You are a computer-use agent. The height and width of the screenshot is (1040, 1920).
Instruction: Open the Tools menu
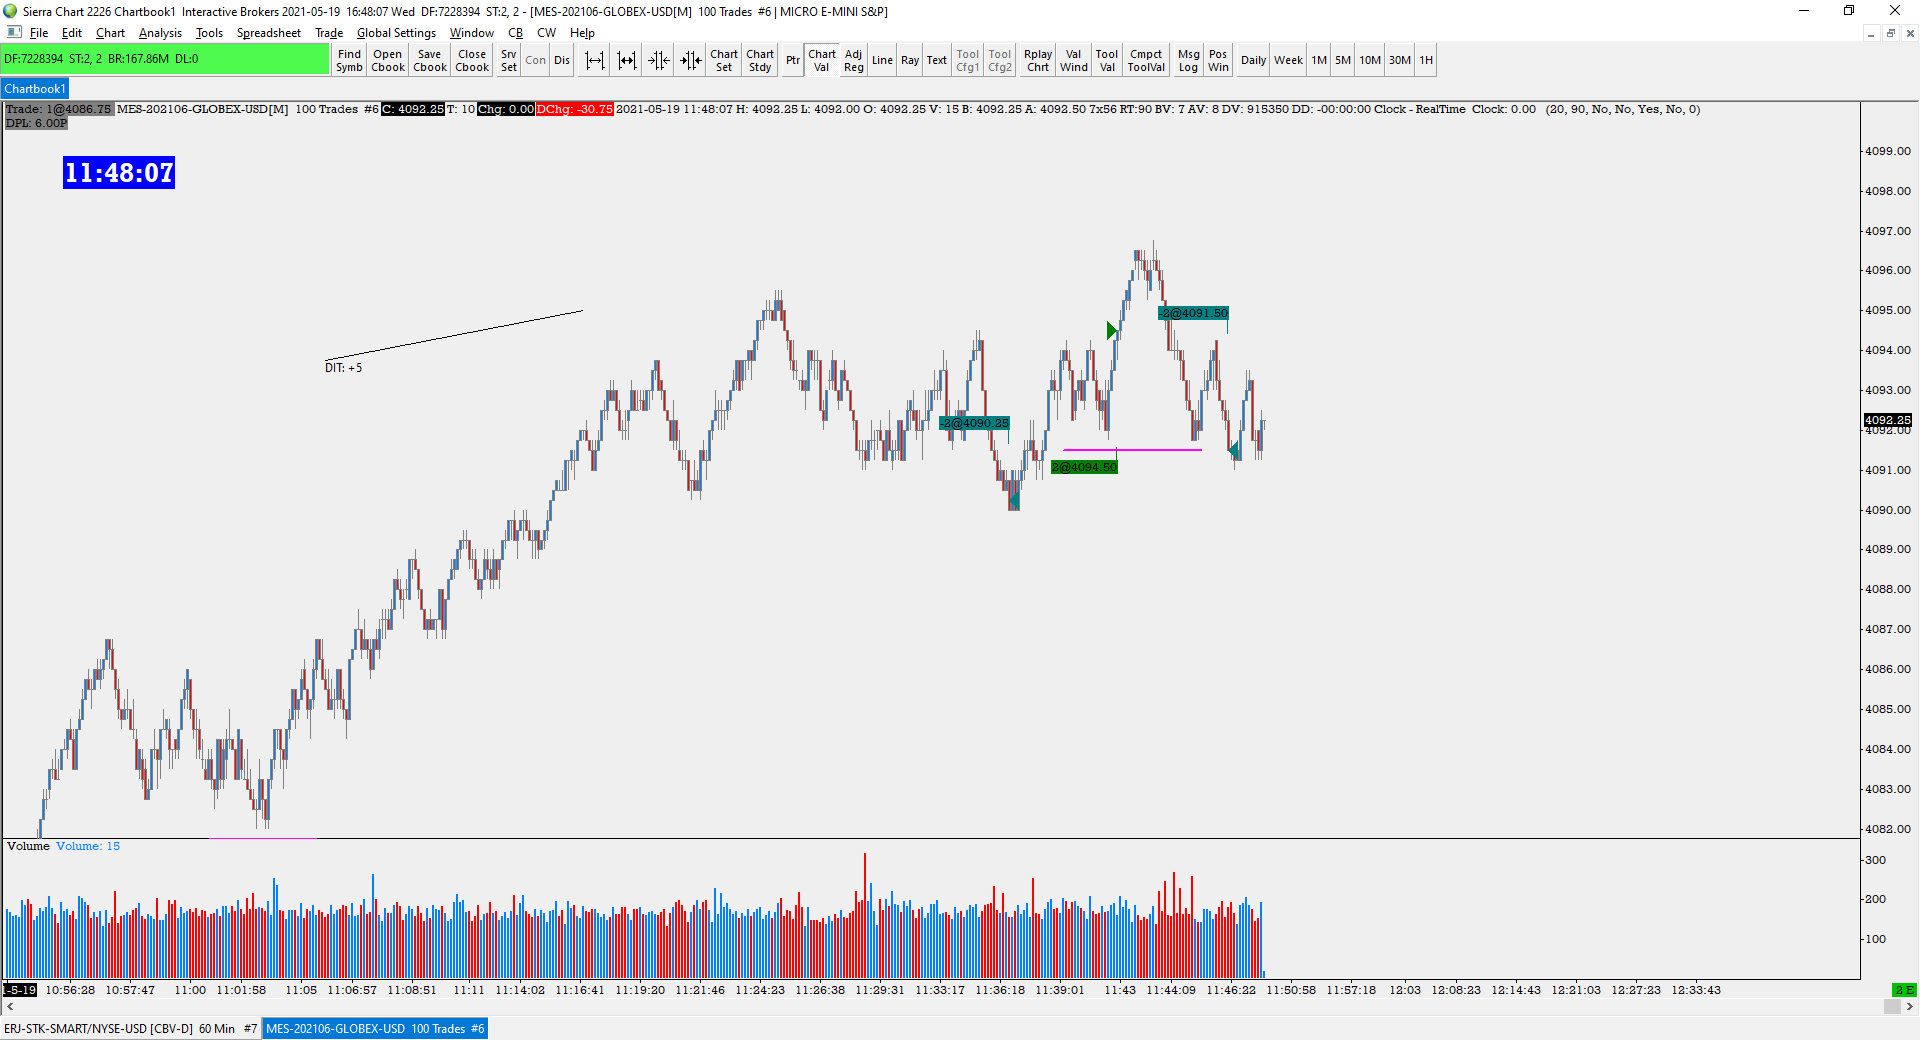tap(209, 33)
